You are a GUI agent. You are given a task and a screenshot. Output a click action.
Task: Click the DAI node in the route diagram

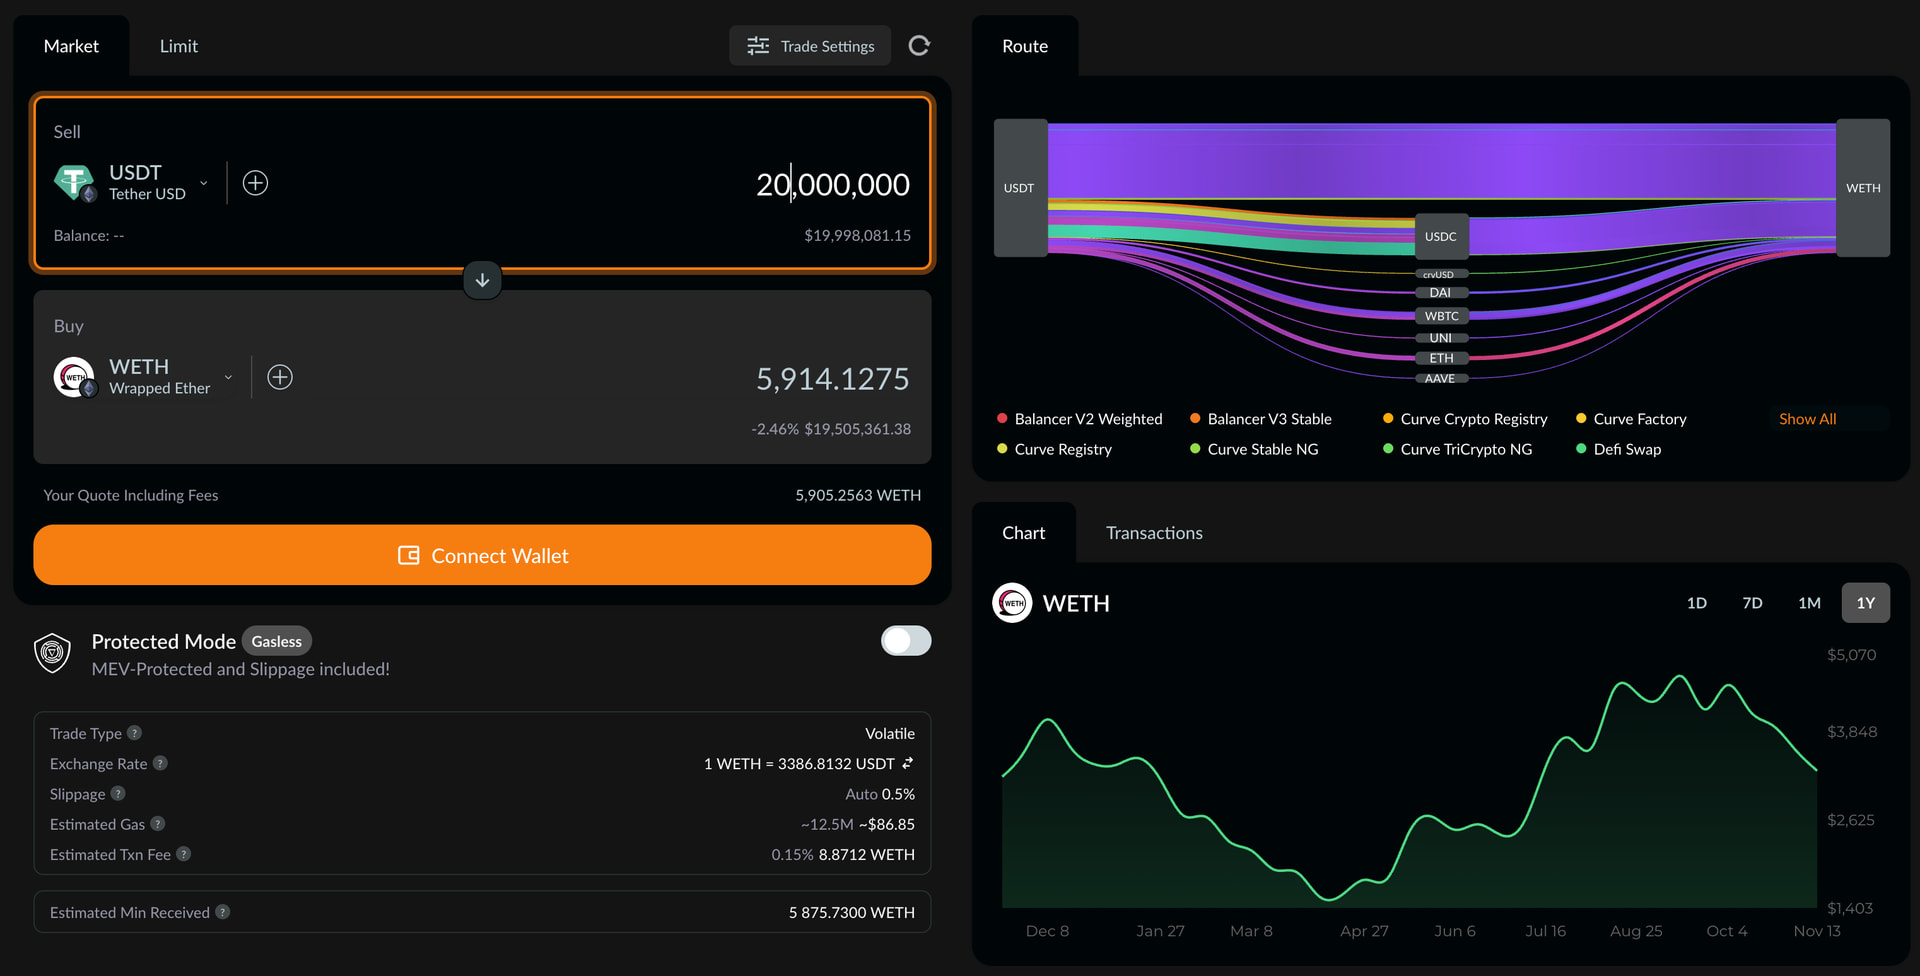click(1441, 293)
